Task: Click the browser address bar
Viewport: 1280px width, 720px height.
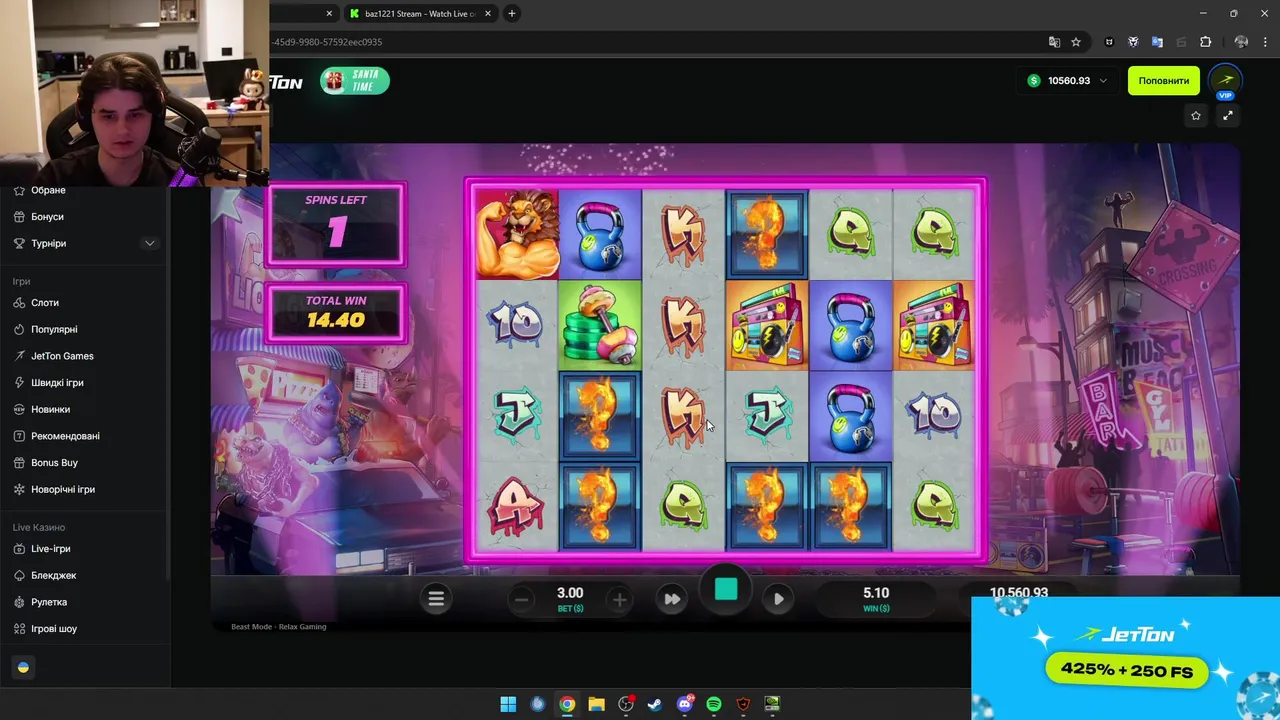Action: coord(650,42)
